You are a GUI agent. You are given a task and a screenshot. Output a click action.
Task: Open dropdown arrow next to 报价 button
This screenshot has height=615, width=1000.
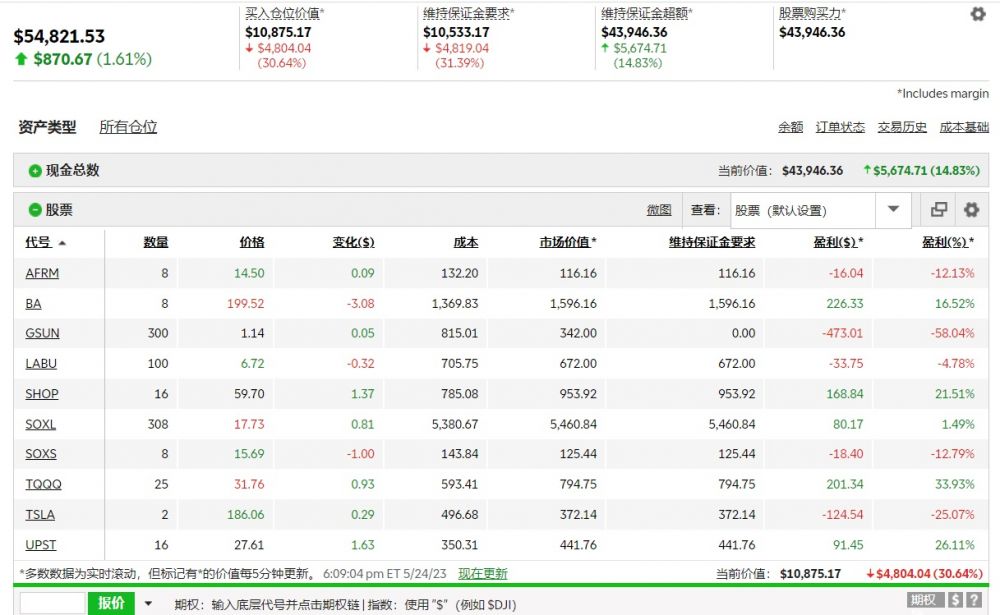click(149, 603)
